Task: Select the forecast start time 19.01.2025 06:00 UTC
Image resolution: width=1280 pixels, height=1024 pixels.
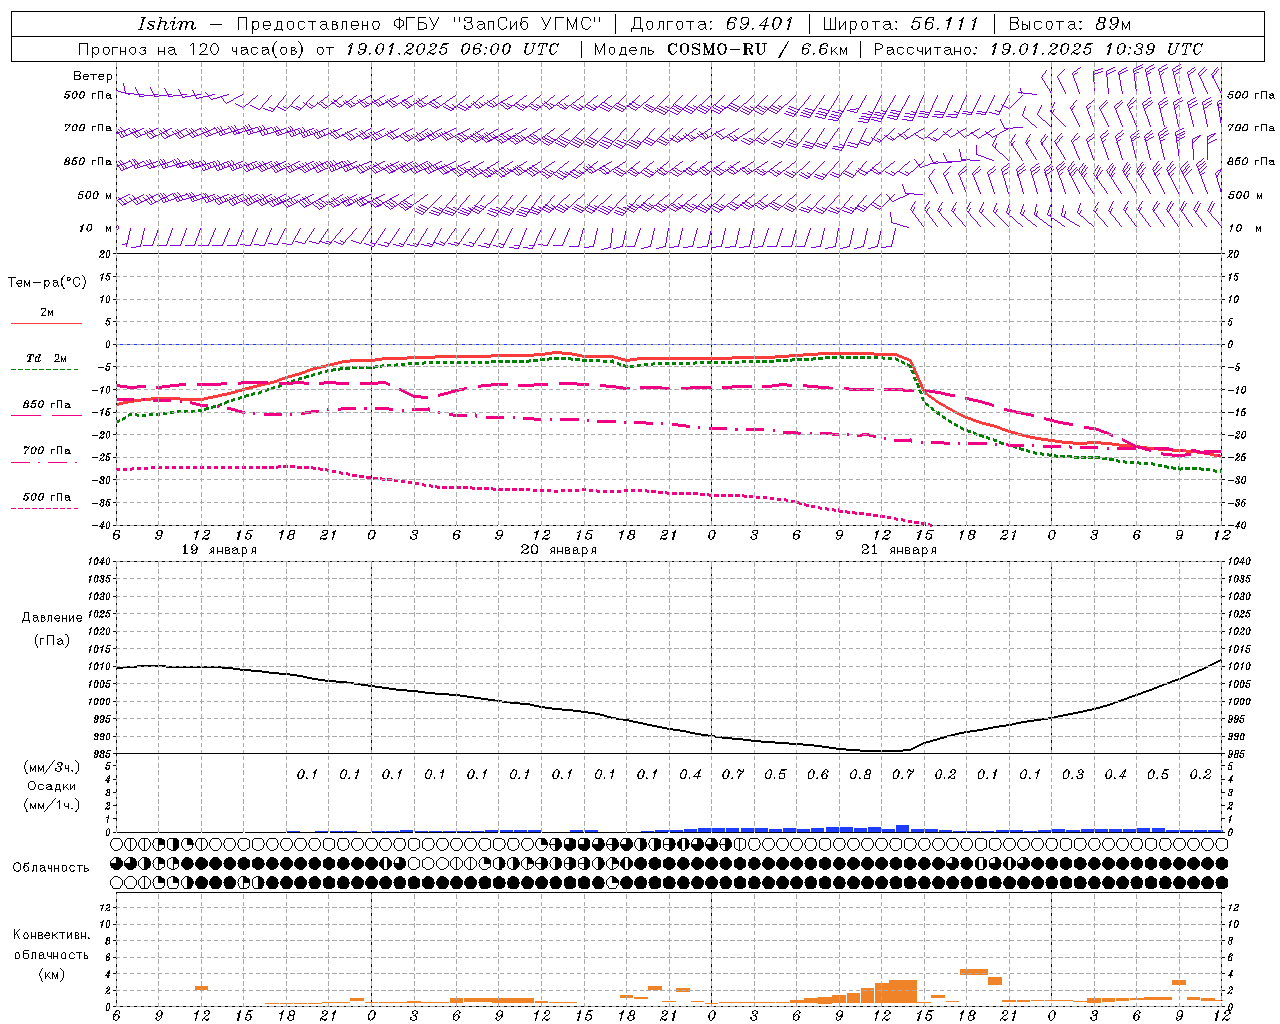Action: point(452,49)
